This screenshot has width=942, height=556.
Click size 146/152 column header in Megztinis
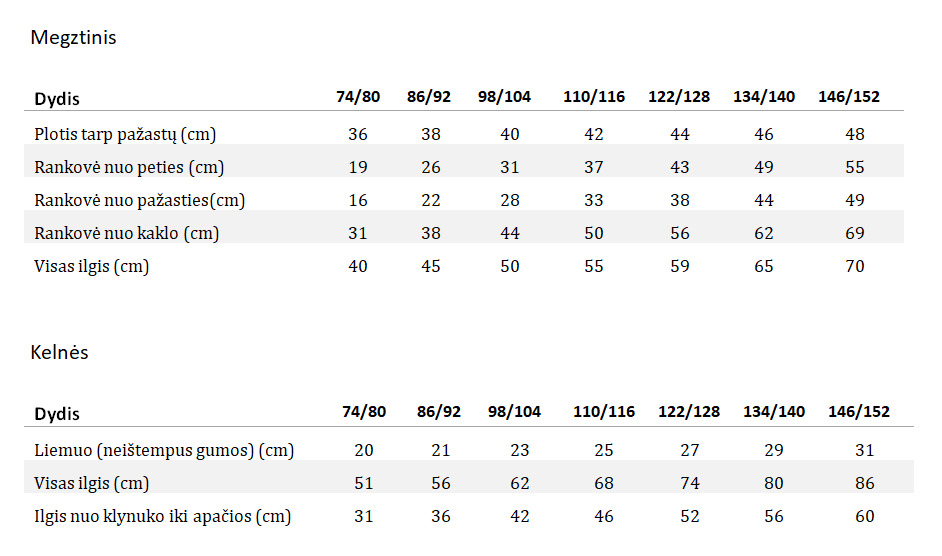849,97
